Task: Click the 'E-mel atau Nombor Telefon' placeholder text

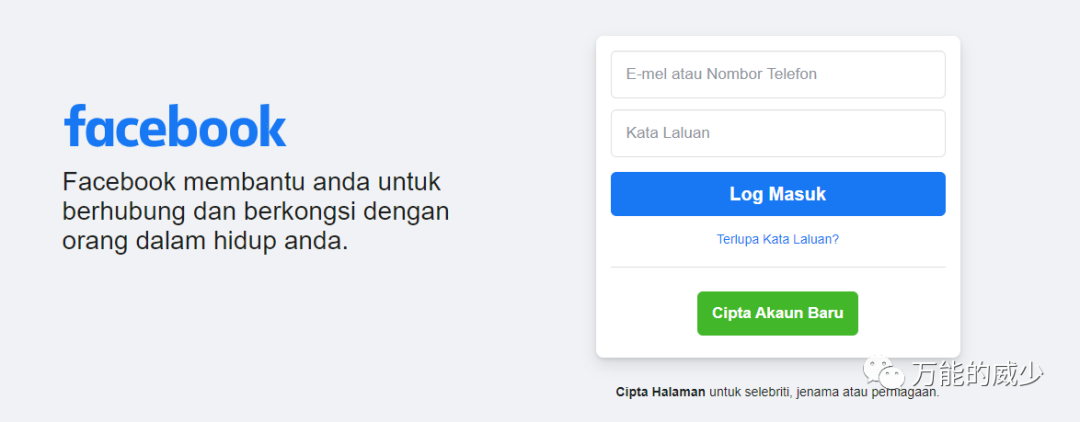Action: pyautogui.click(x=721, y=74)
